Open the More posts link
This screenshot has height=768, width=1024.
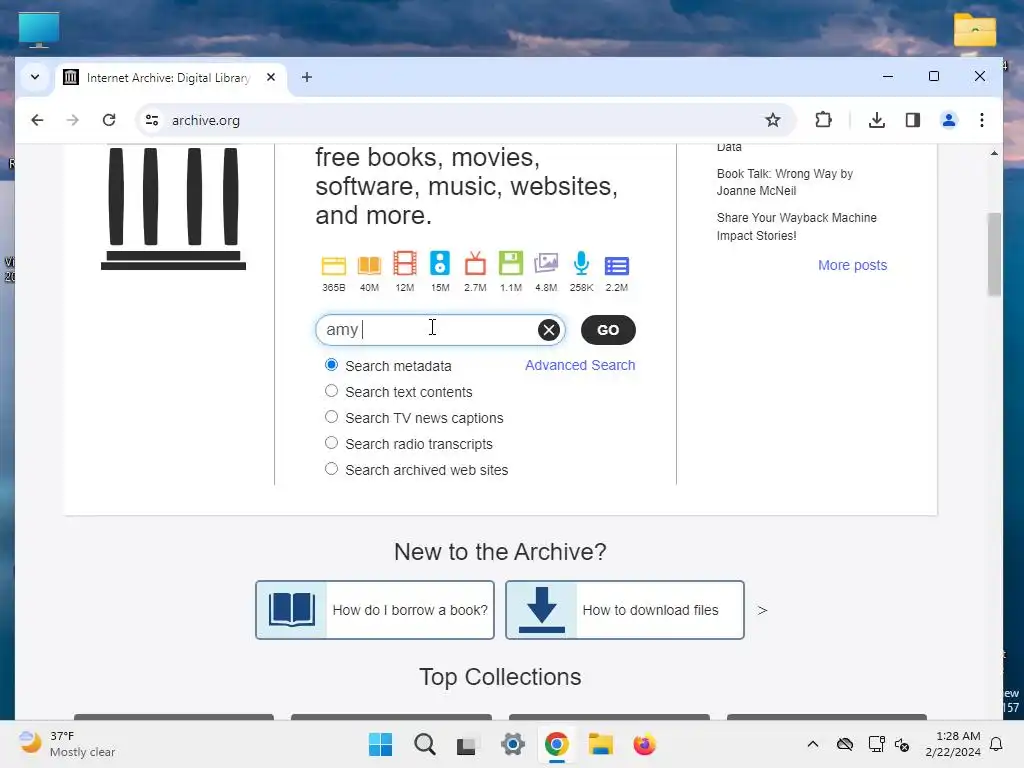(852, 265)
